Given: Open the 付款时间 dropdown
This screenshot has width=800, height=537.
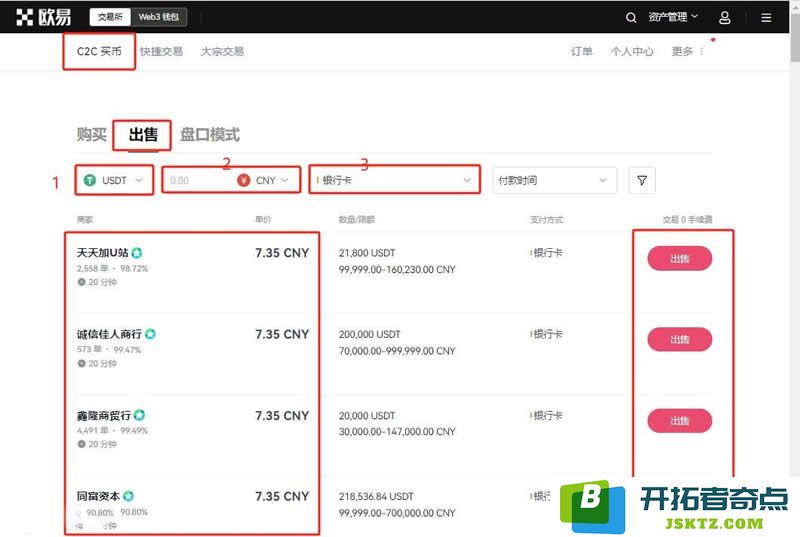Looking at the screenshot, I should 555,180.
